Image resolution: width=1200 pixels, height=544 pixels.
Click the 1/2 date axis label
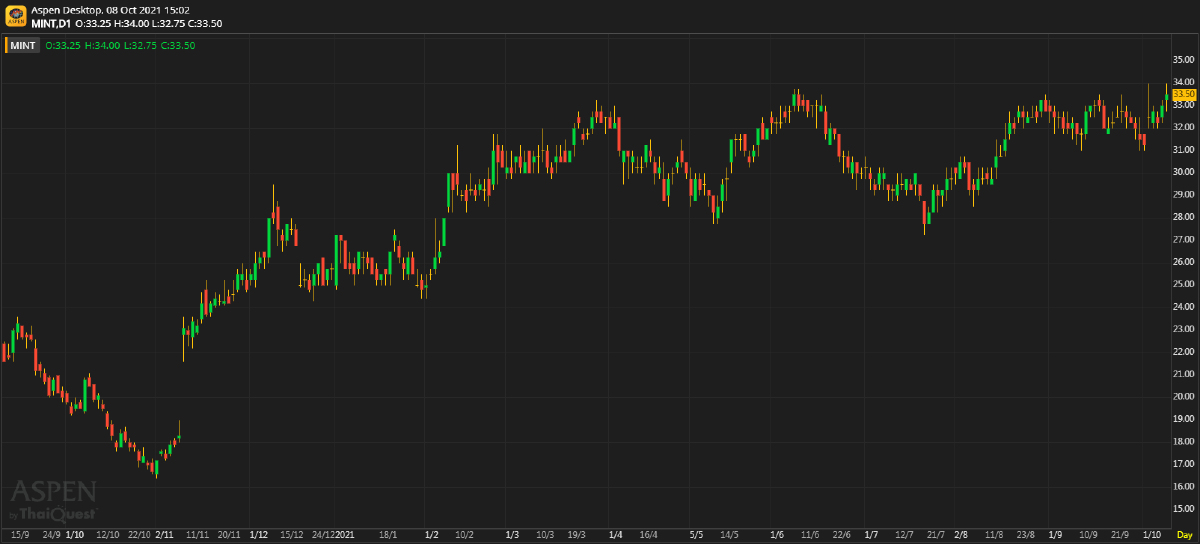point(431,535)
